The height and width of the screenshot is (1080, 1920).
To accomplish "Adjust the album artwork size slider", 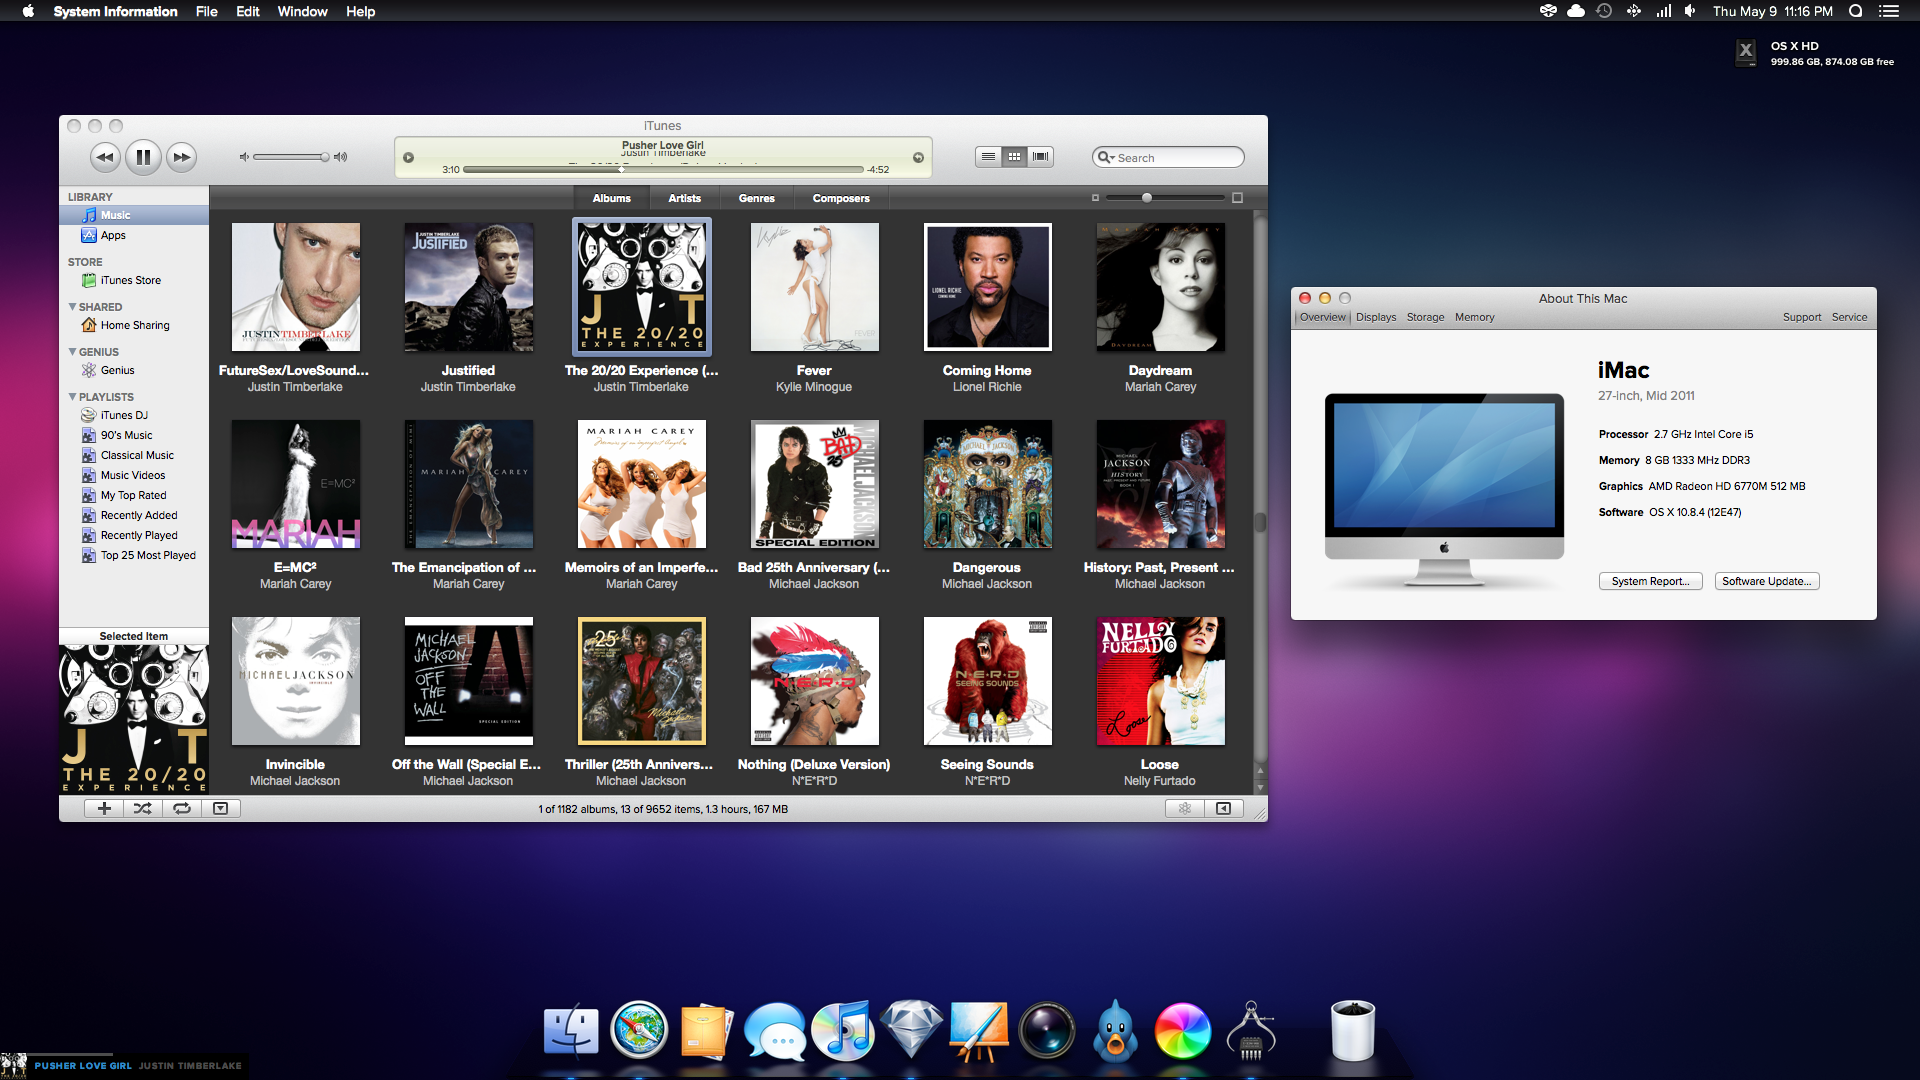I will (x=1166, y=198).
